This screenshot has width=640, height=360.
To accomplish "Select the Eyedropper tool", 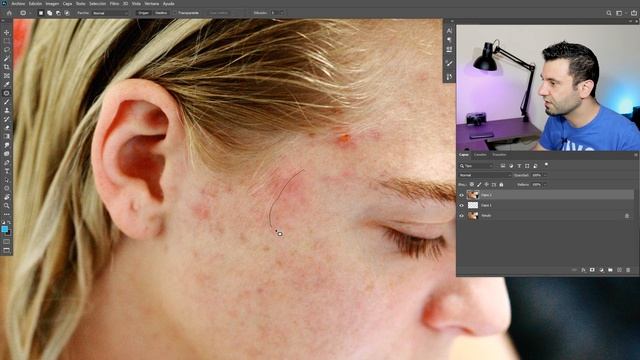I will point(7,84).
